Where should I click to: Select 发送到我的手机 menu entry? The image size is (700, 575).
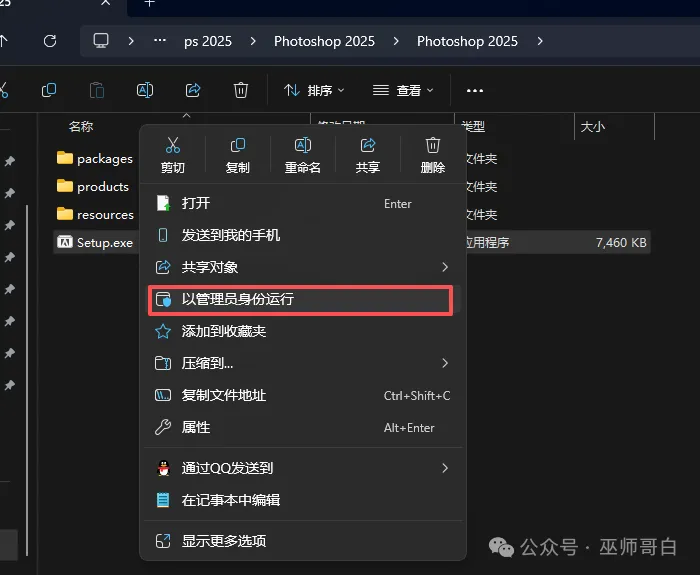[x=302, y=235]
